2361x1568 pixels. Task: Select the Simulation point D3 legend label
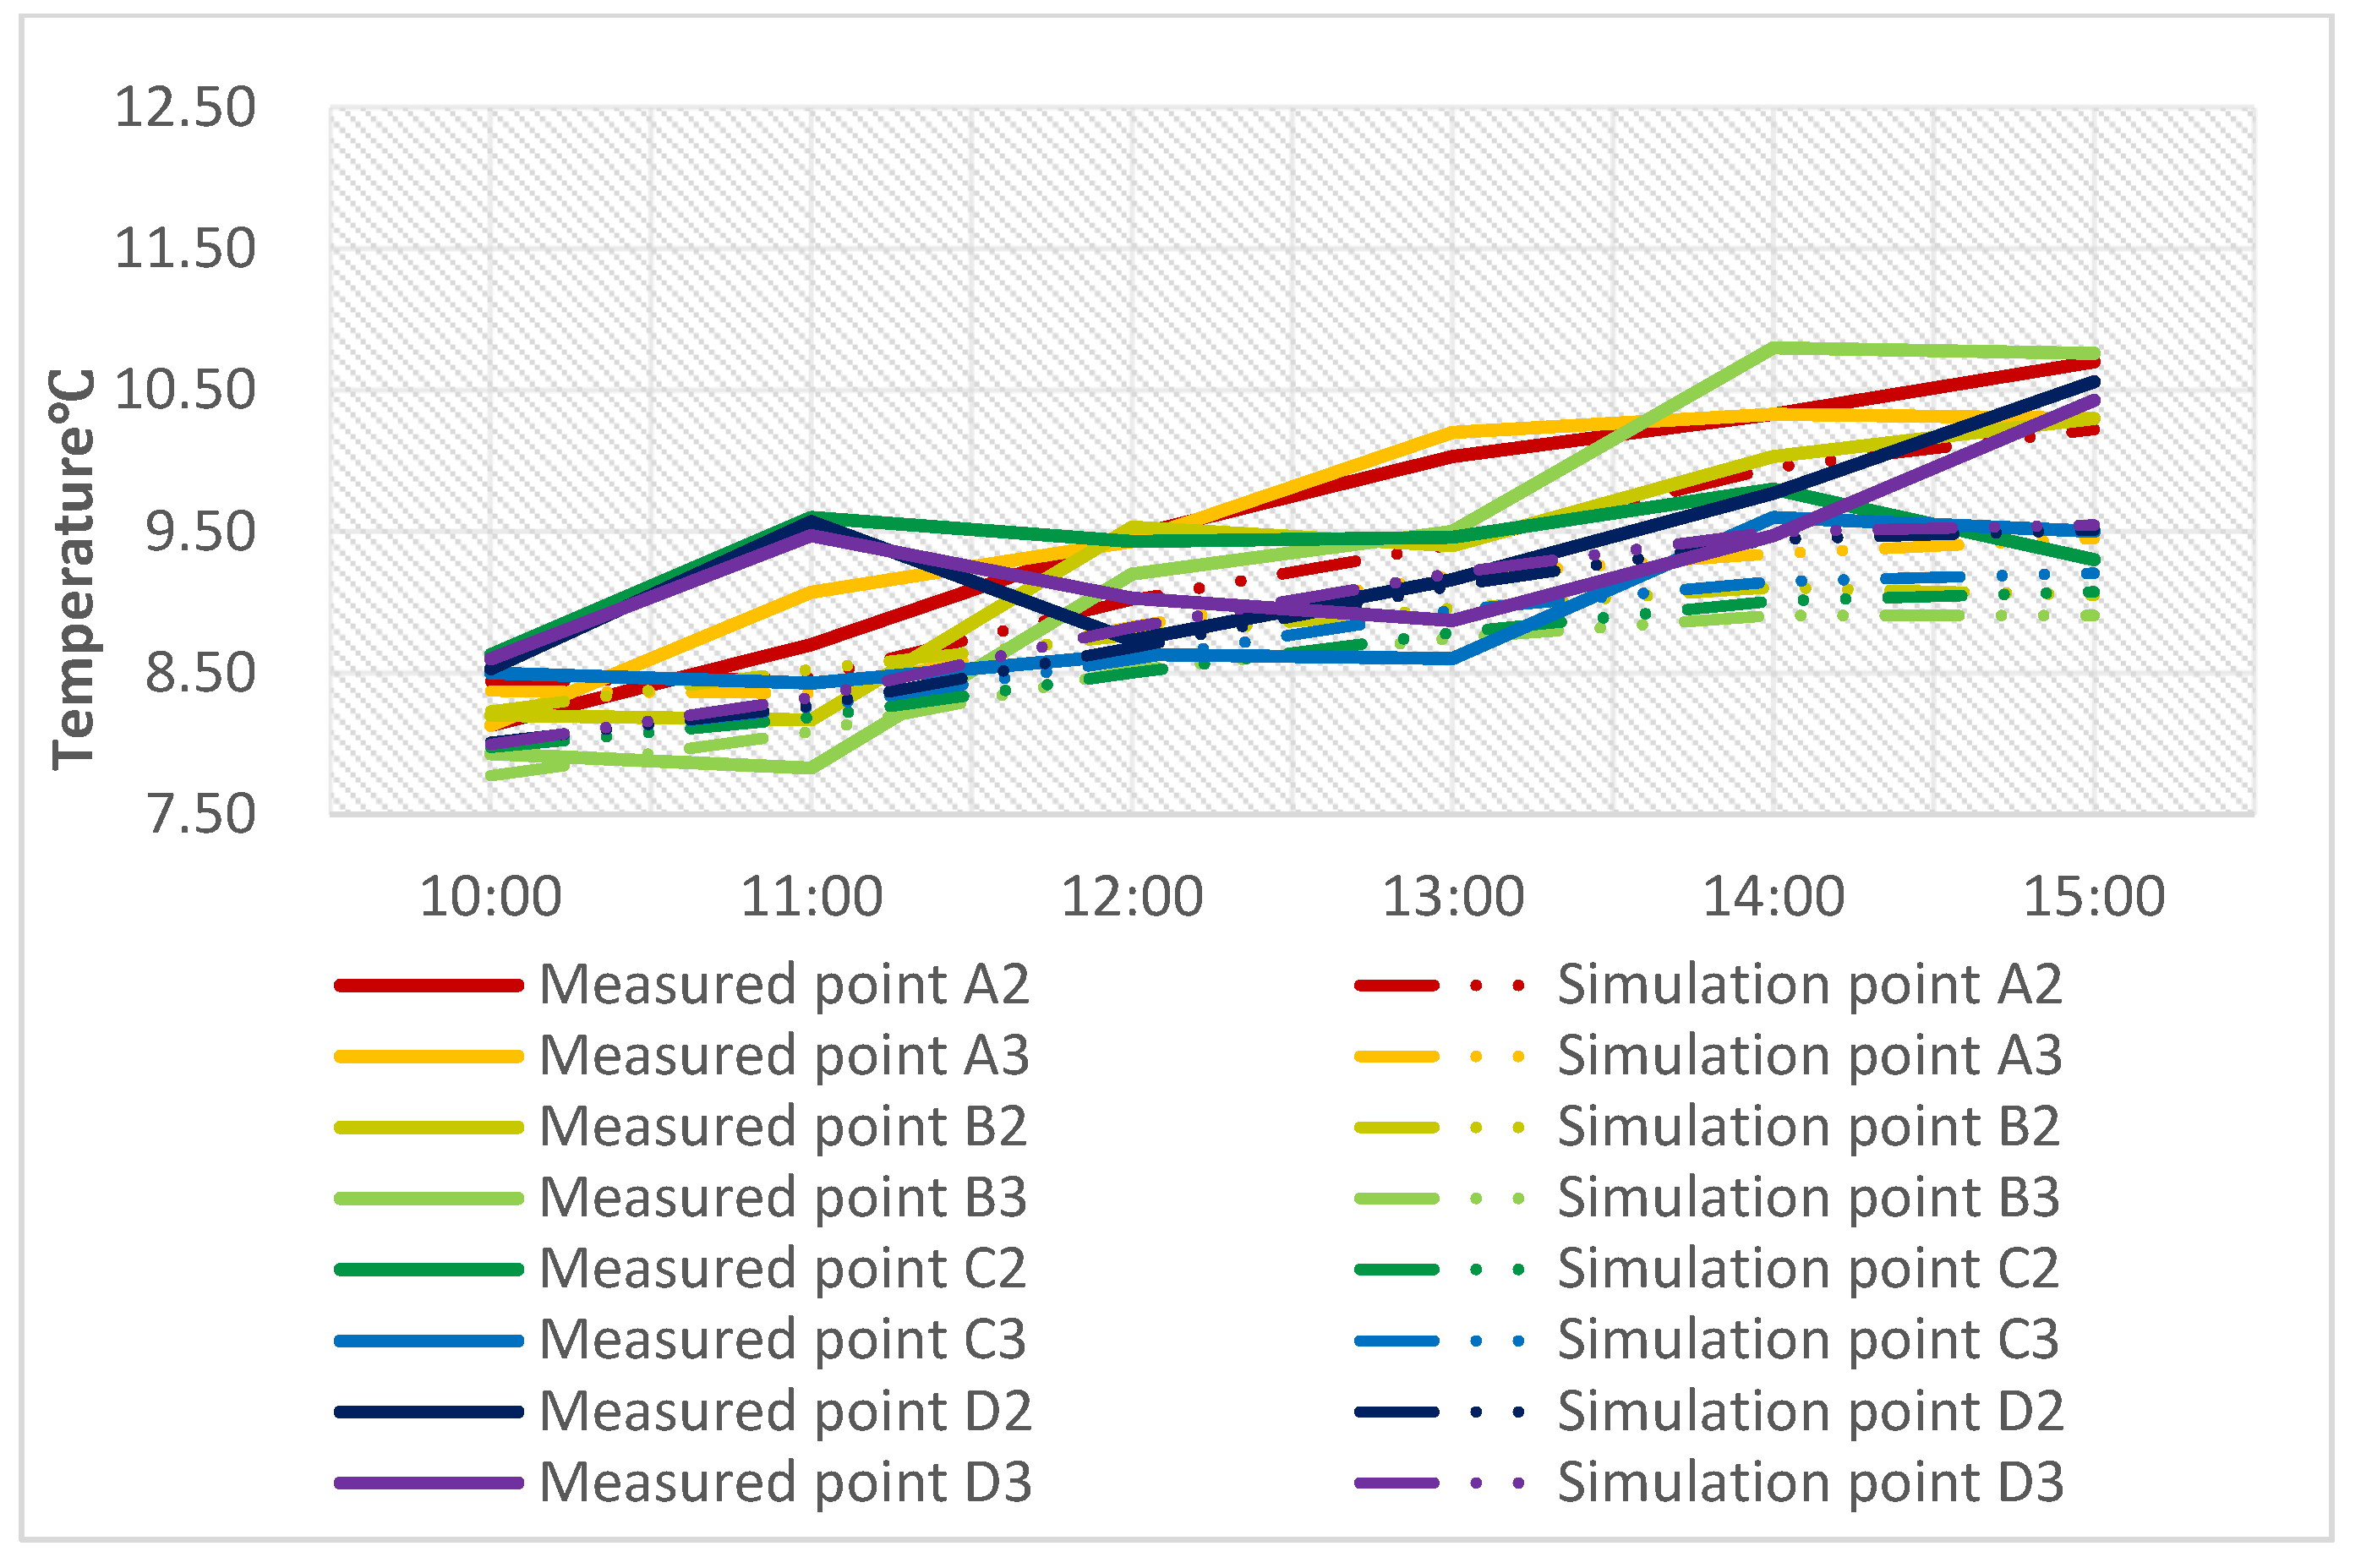1810,1482
